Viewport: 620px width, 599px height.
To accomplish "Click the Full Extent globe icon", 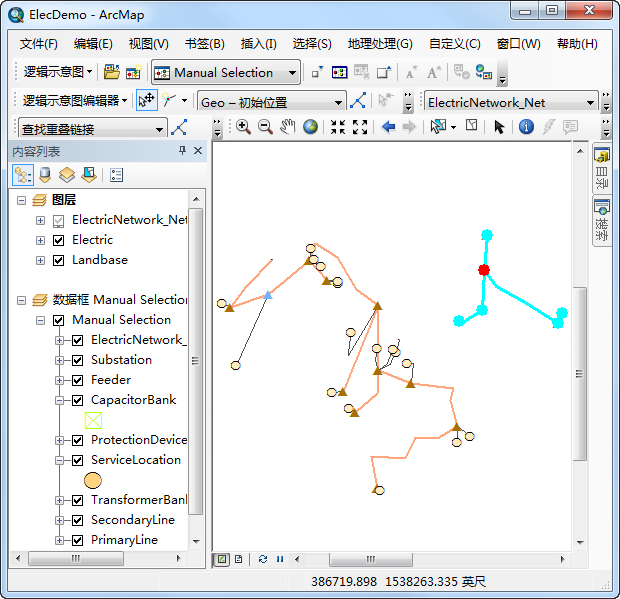I will [311, 127].
